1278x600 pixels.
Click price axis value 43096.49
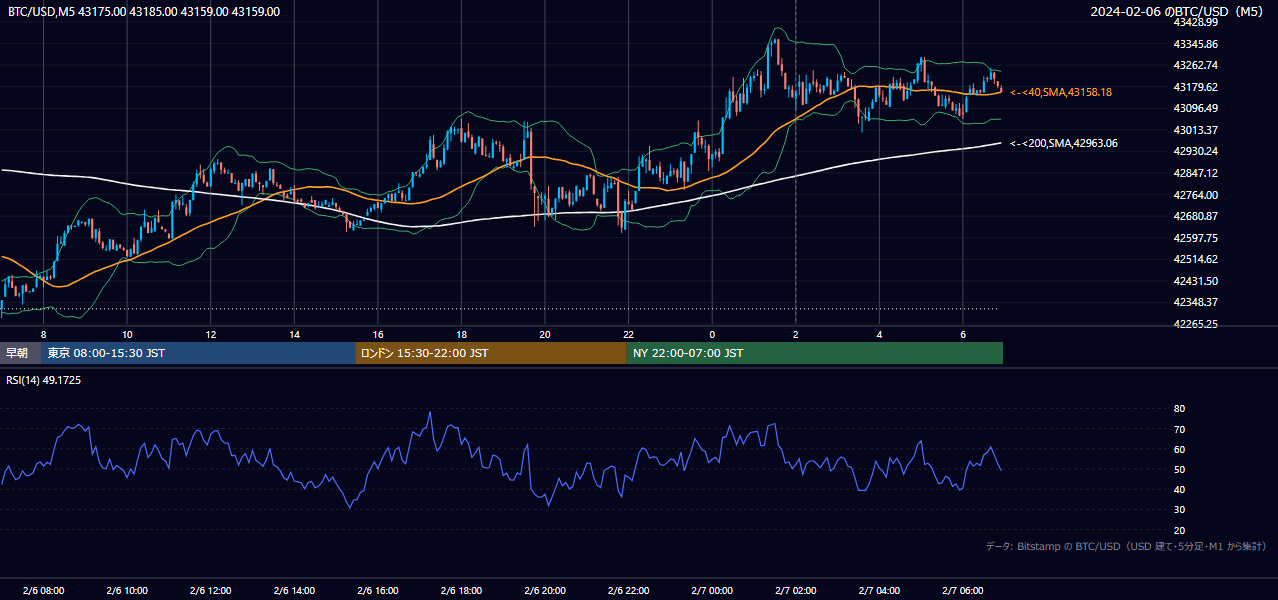pos(1195,108)
